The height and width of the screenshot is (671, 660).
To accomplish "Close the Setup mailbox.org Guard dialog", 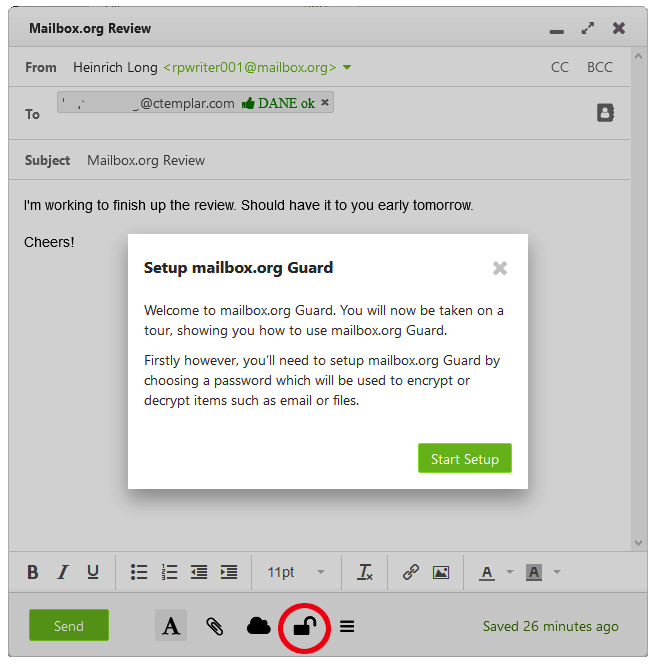I will [500, 268].
